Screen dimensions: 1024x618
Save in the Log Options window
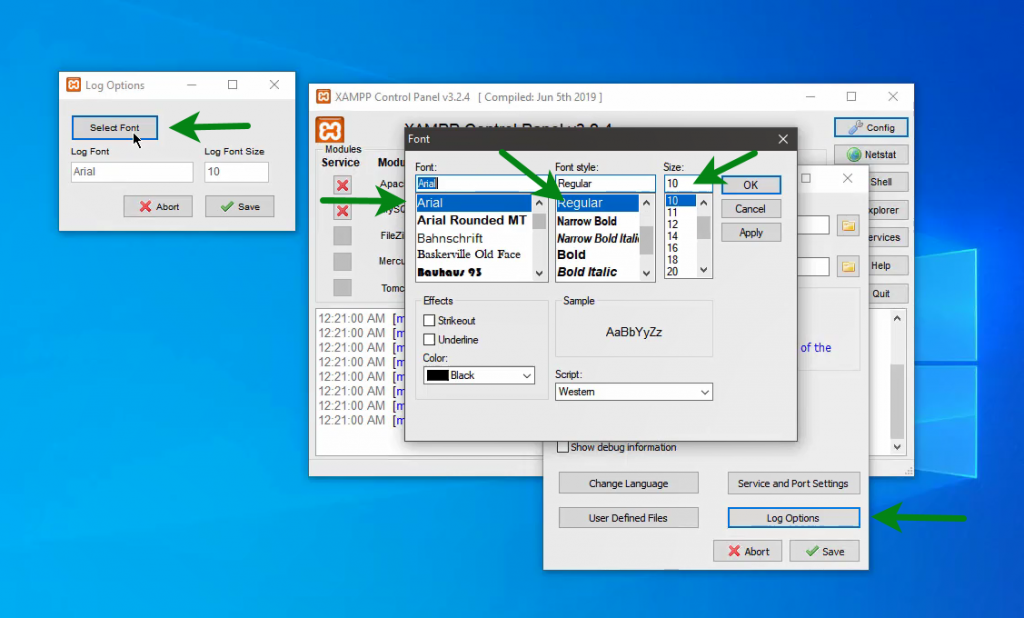click(240, 206)
